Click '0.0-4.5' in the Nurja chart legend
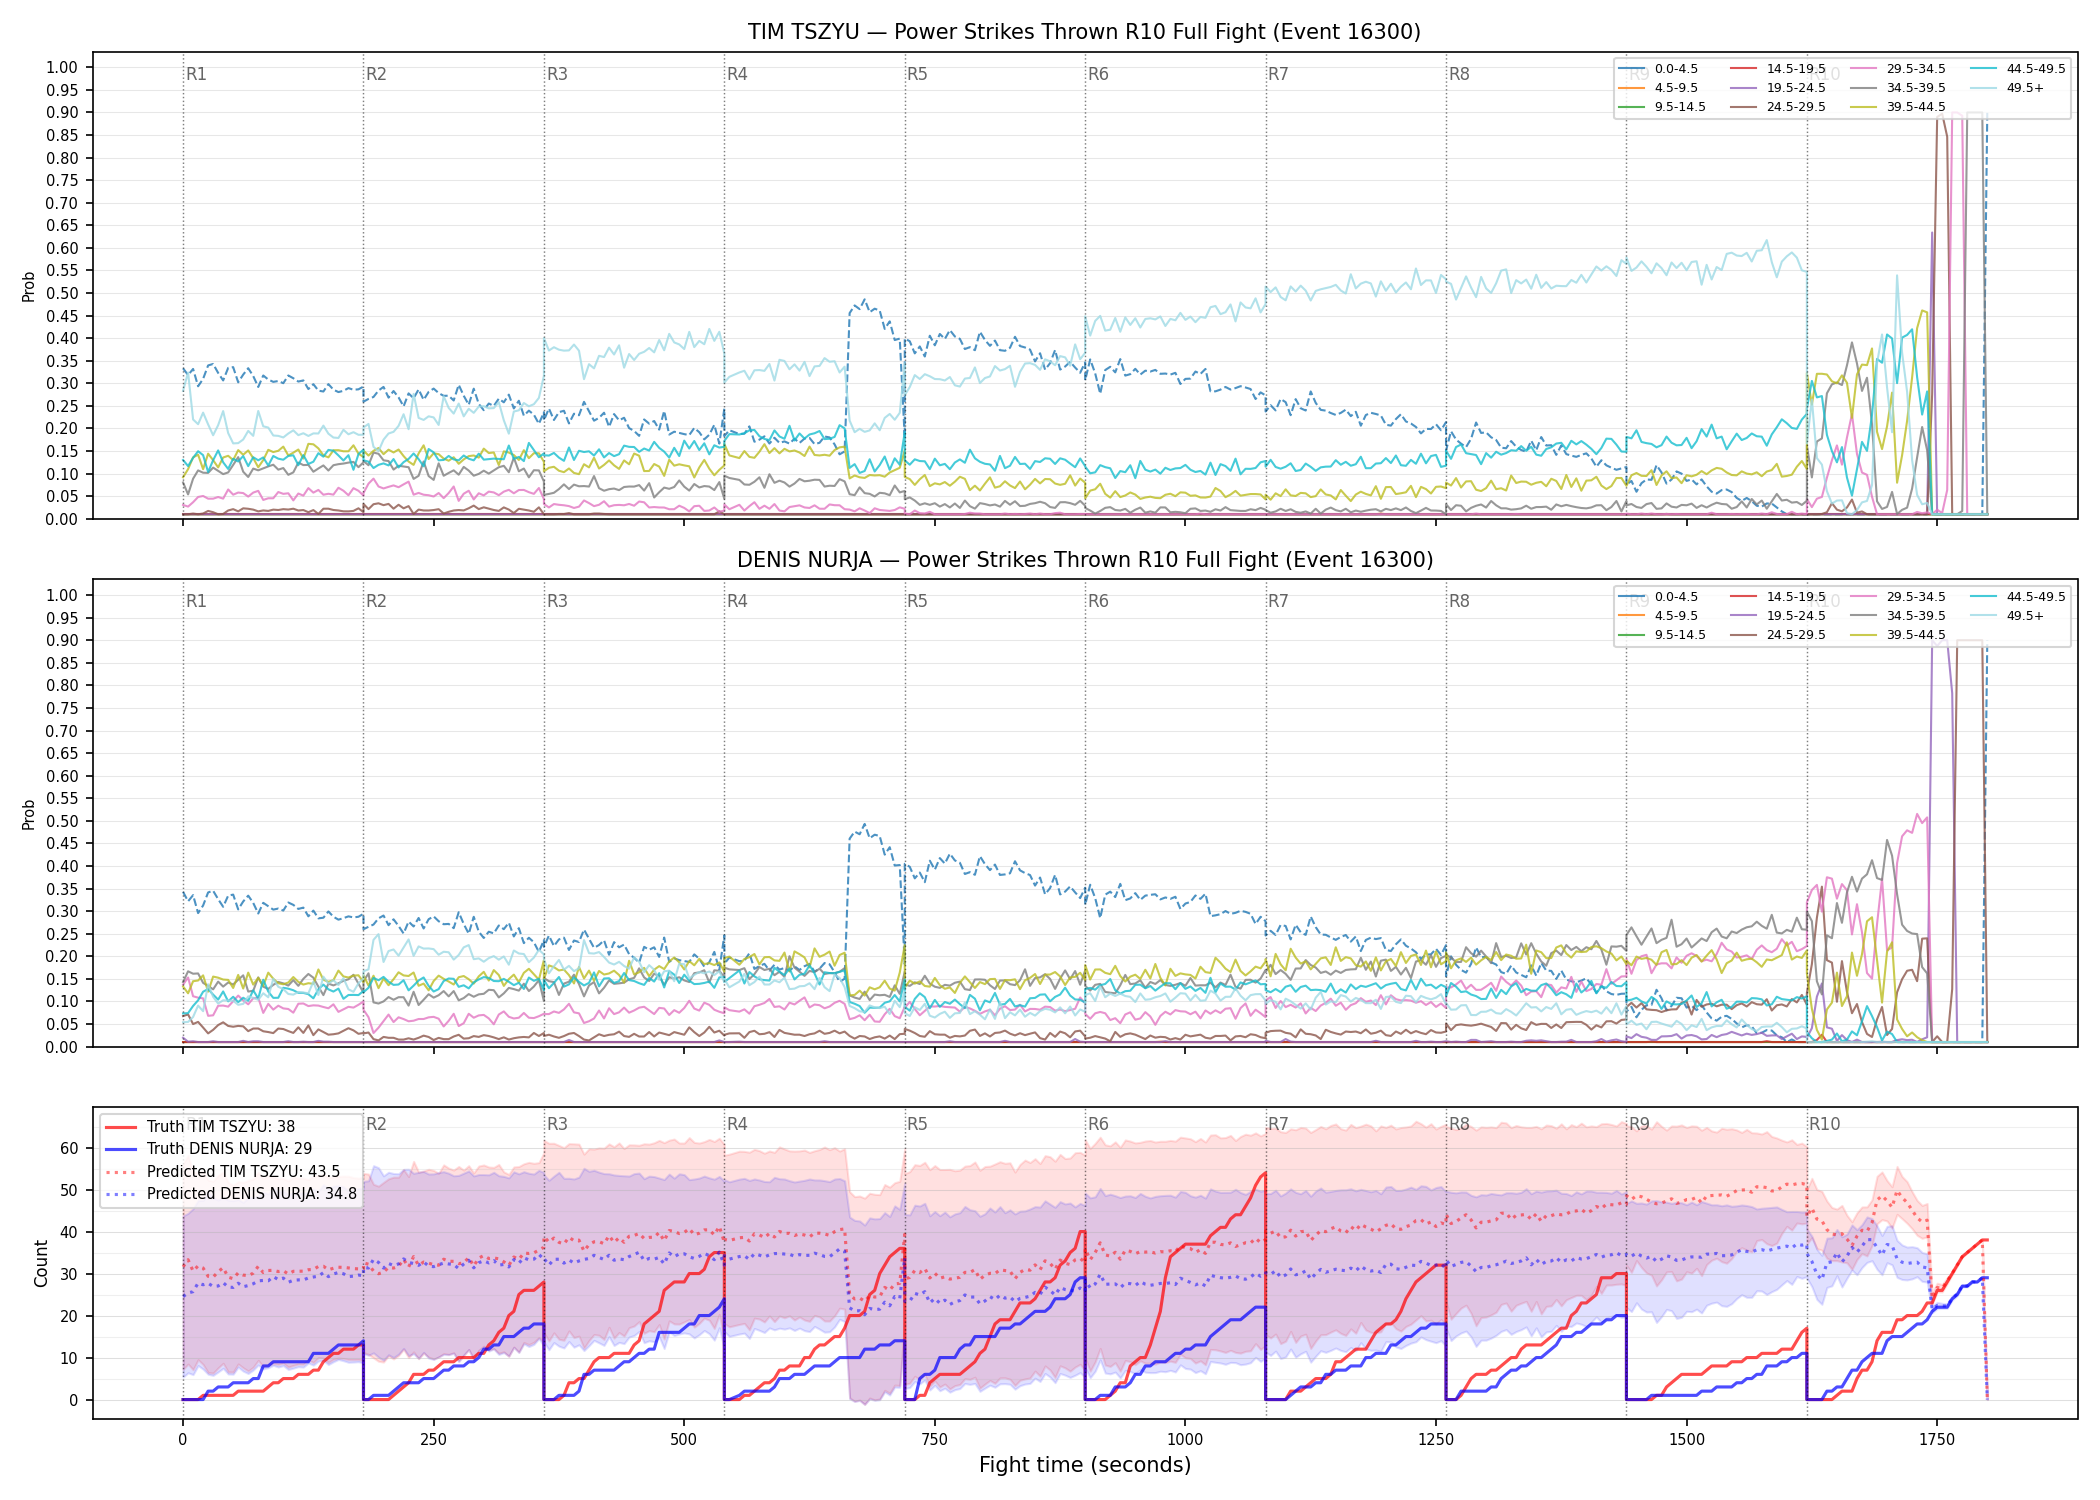Viewport: 2100px width, 1500px height. (x=1676, y=597)
